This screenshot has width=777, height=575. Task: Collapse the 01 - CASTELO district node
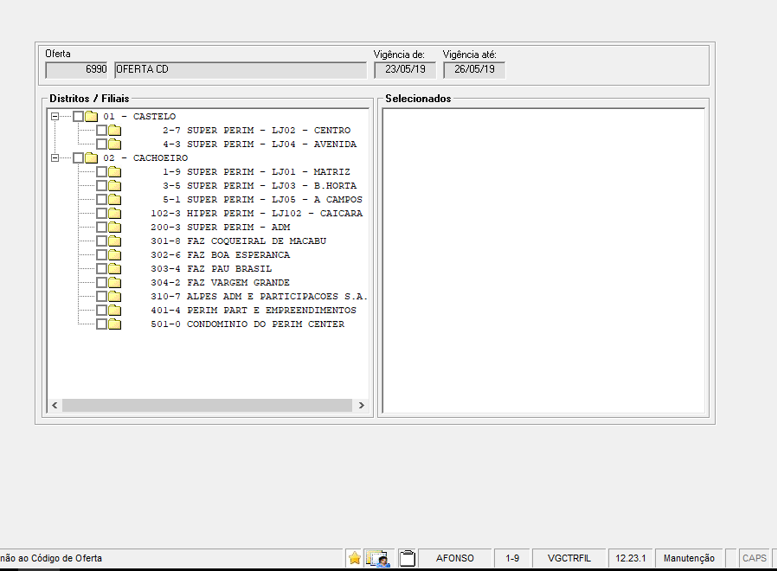tap(55, 116)
